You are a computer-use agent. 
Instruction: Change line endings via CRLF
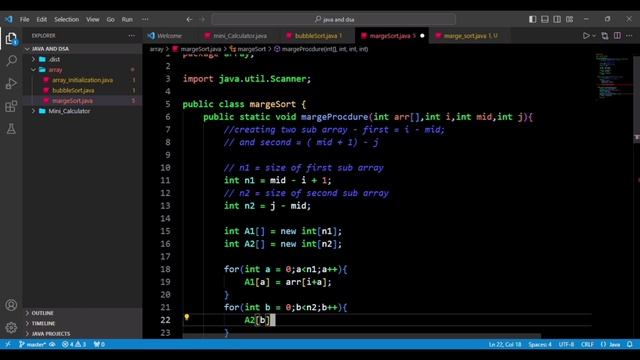pyautogui.click(x=587, y=344)
